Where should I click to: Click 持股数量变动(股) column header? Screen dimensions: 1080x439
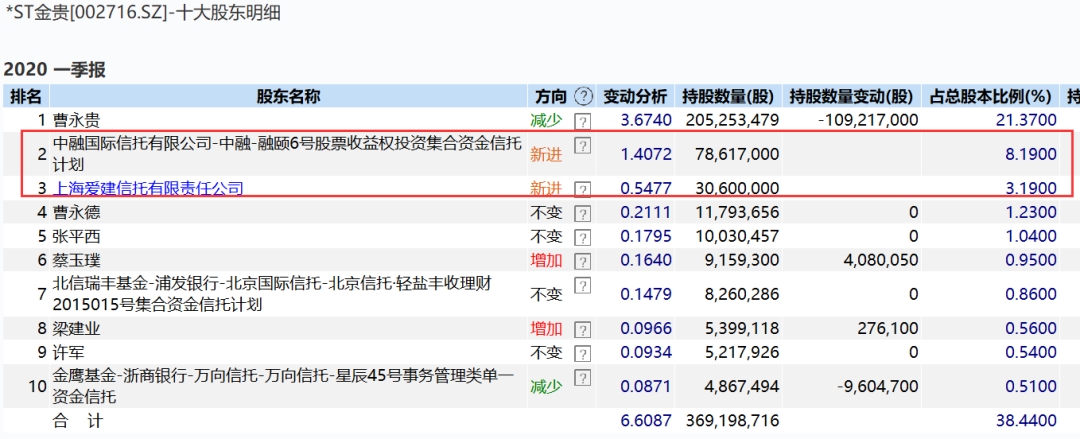point(851,97)
